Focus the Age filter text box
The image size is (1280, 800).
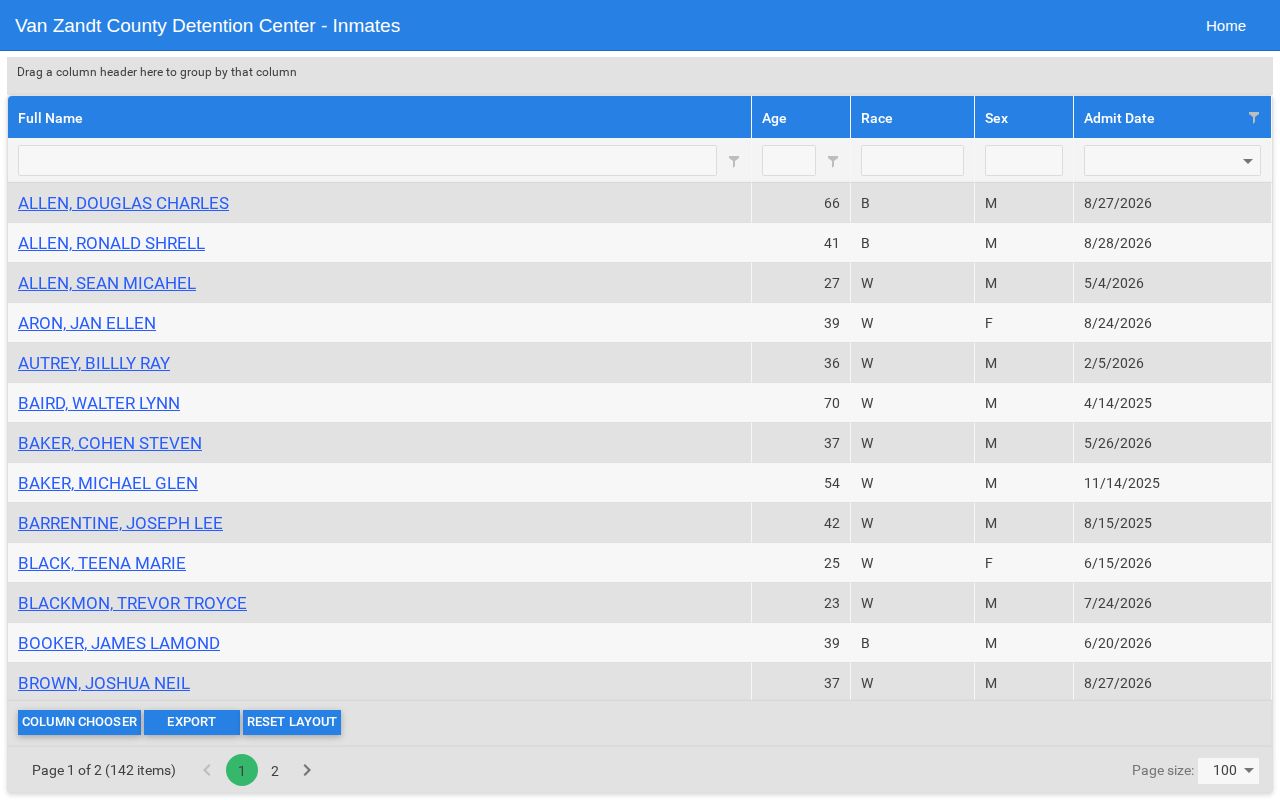pyautogui.click(x=789, y=161)
